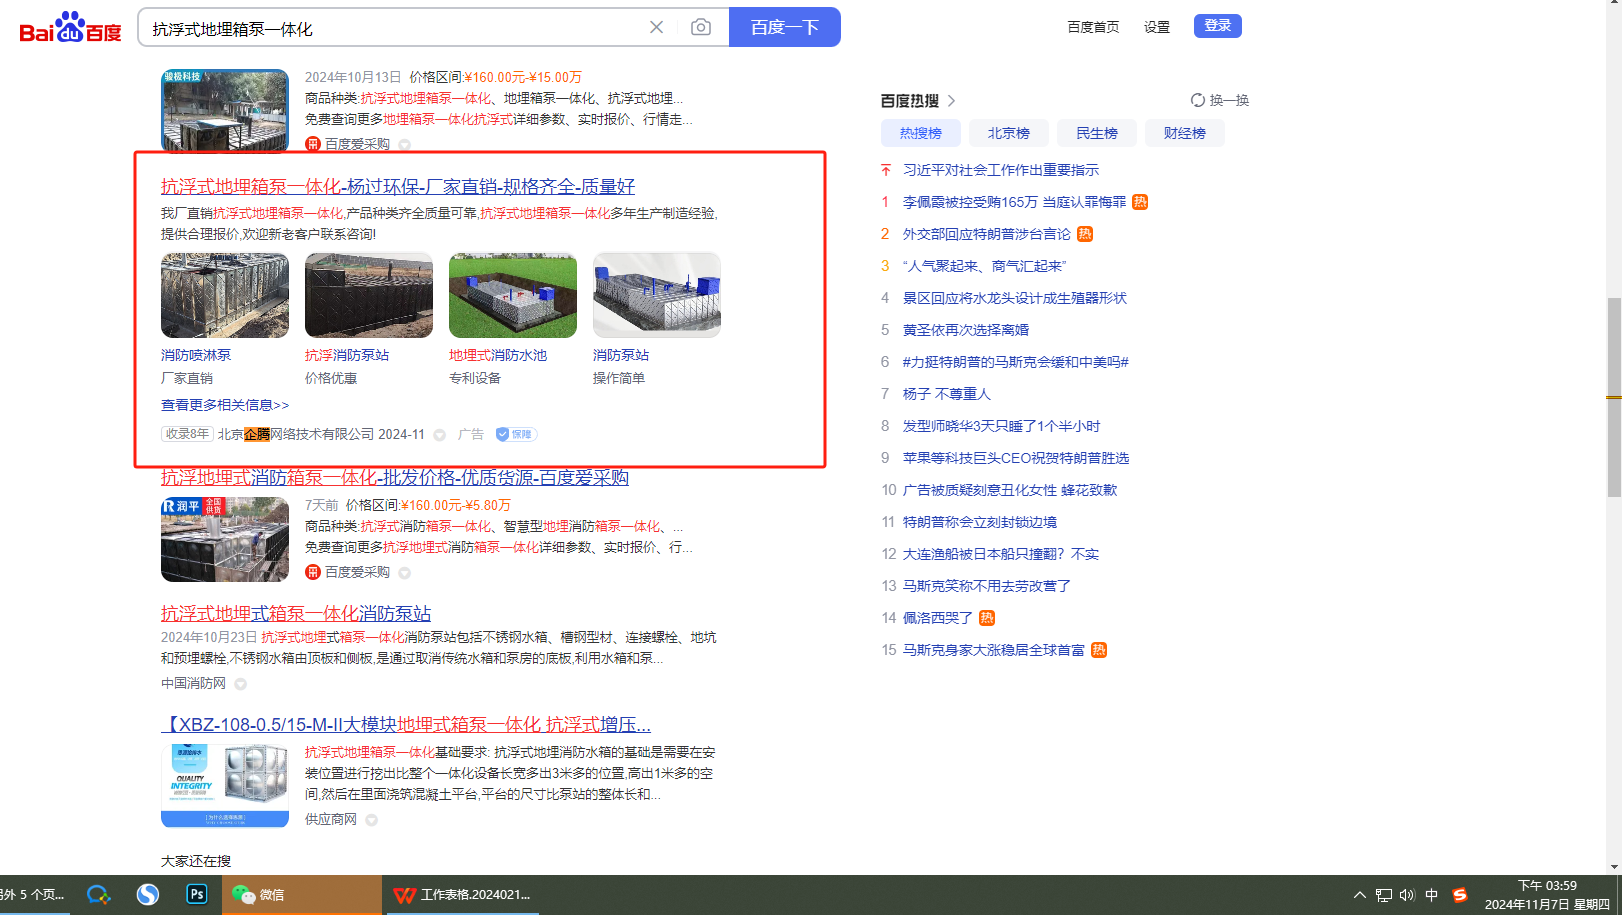Expand the system tray hidden icons arrow
The width and height of the screenshot is (1622, 915).
pyautogui.click(x=1359, y=895)
